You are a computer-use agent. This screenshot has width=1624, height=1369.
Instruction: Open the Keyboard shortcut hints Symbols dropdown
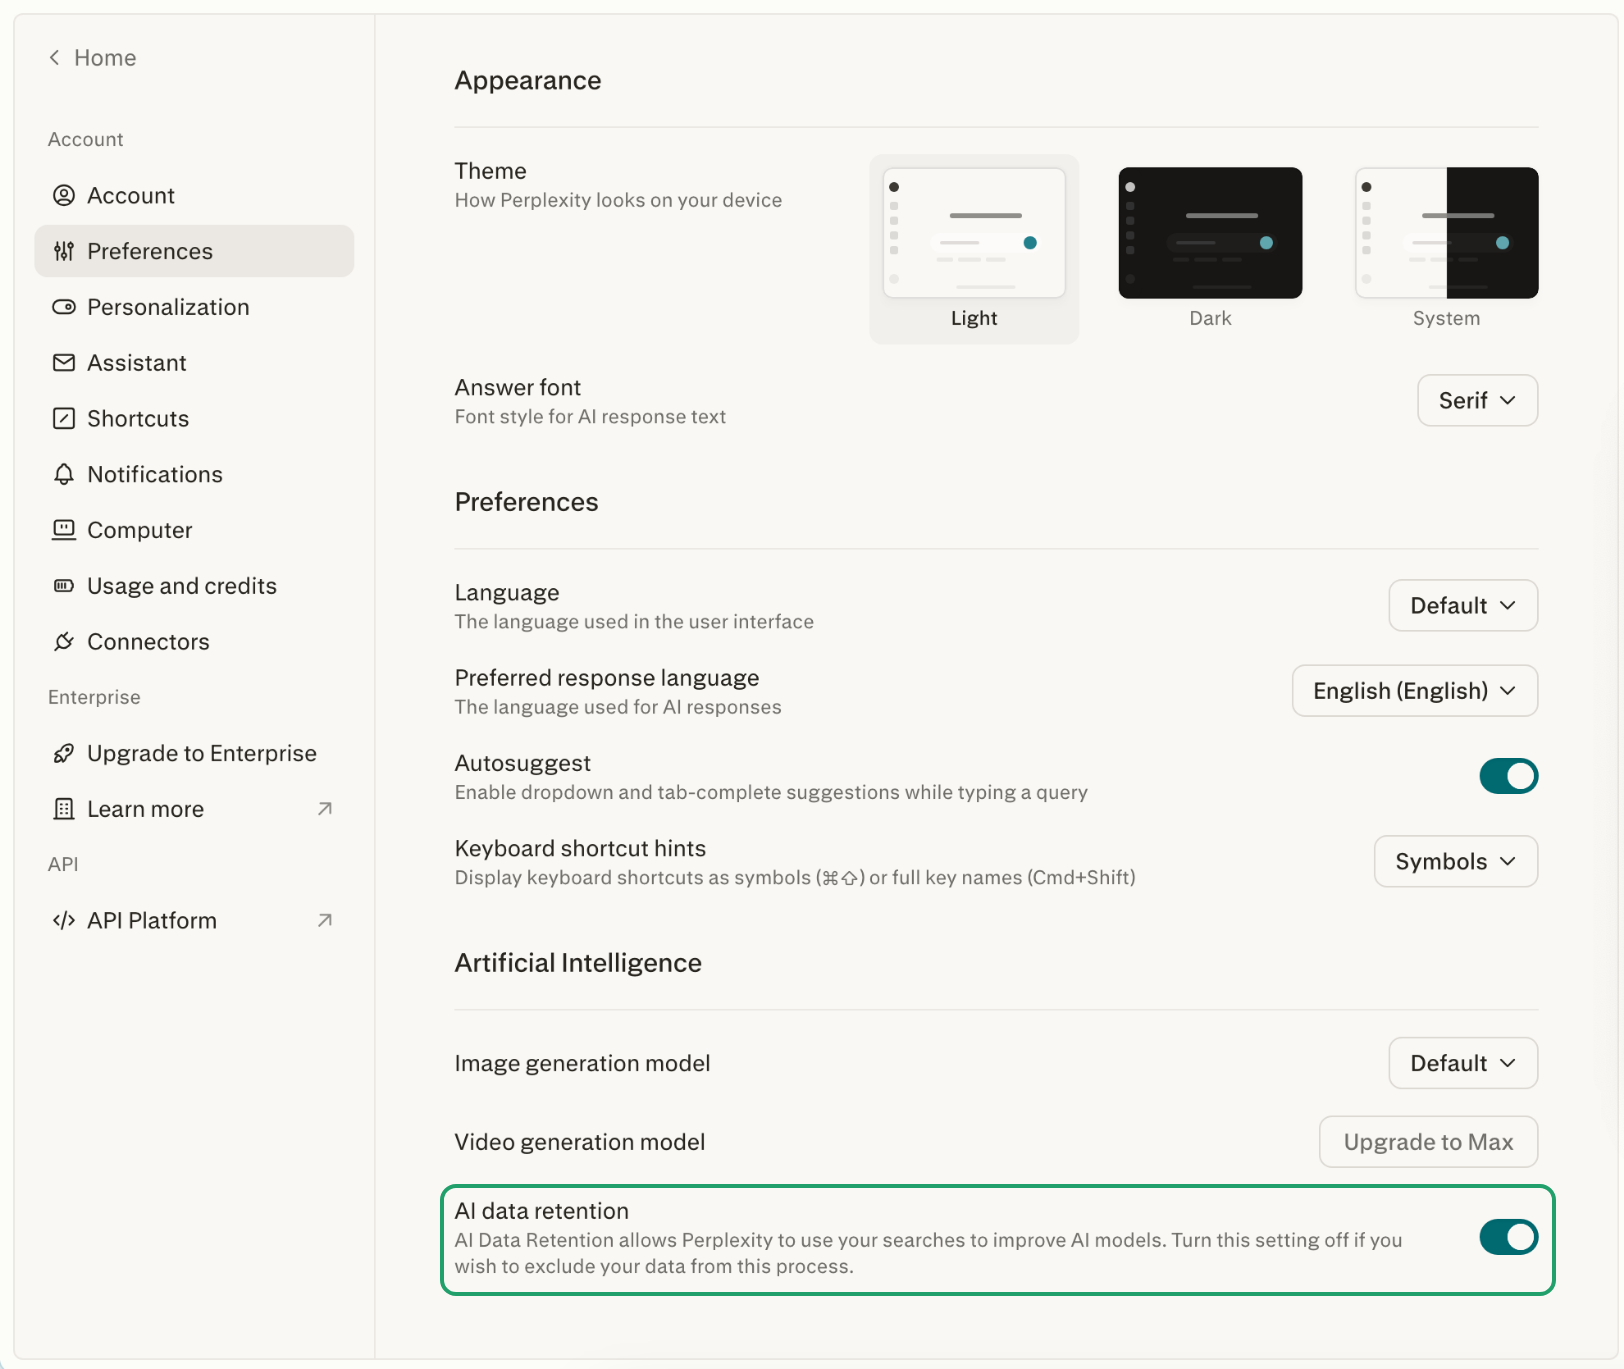pos(1455,862)
